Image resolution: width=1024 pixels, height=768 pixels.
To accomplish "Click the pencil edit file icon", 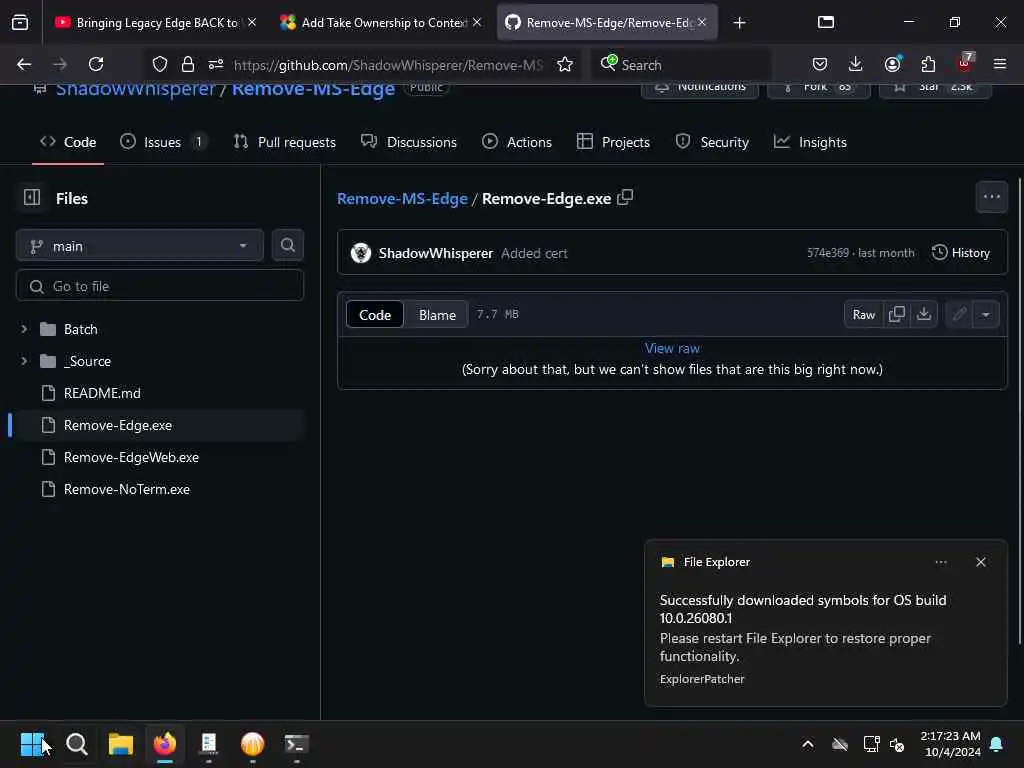I will pos(959,314).
